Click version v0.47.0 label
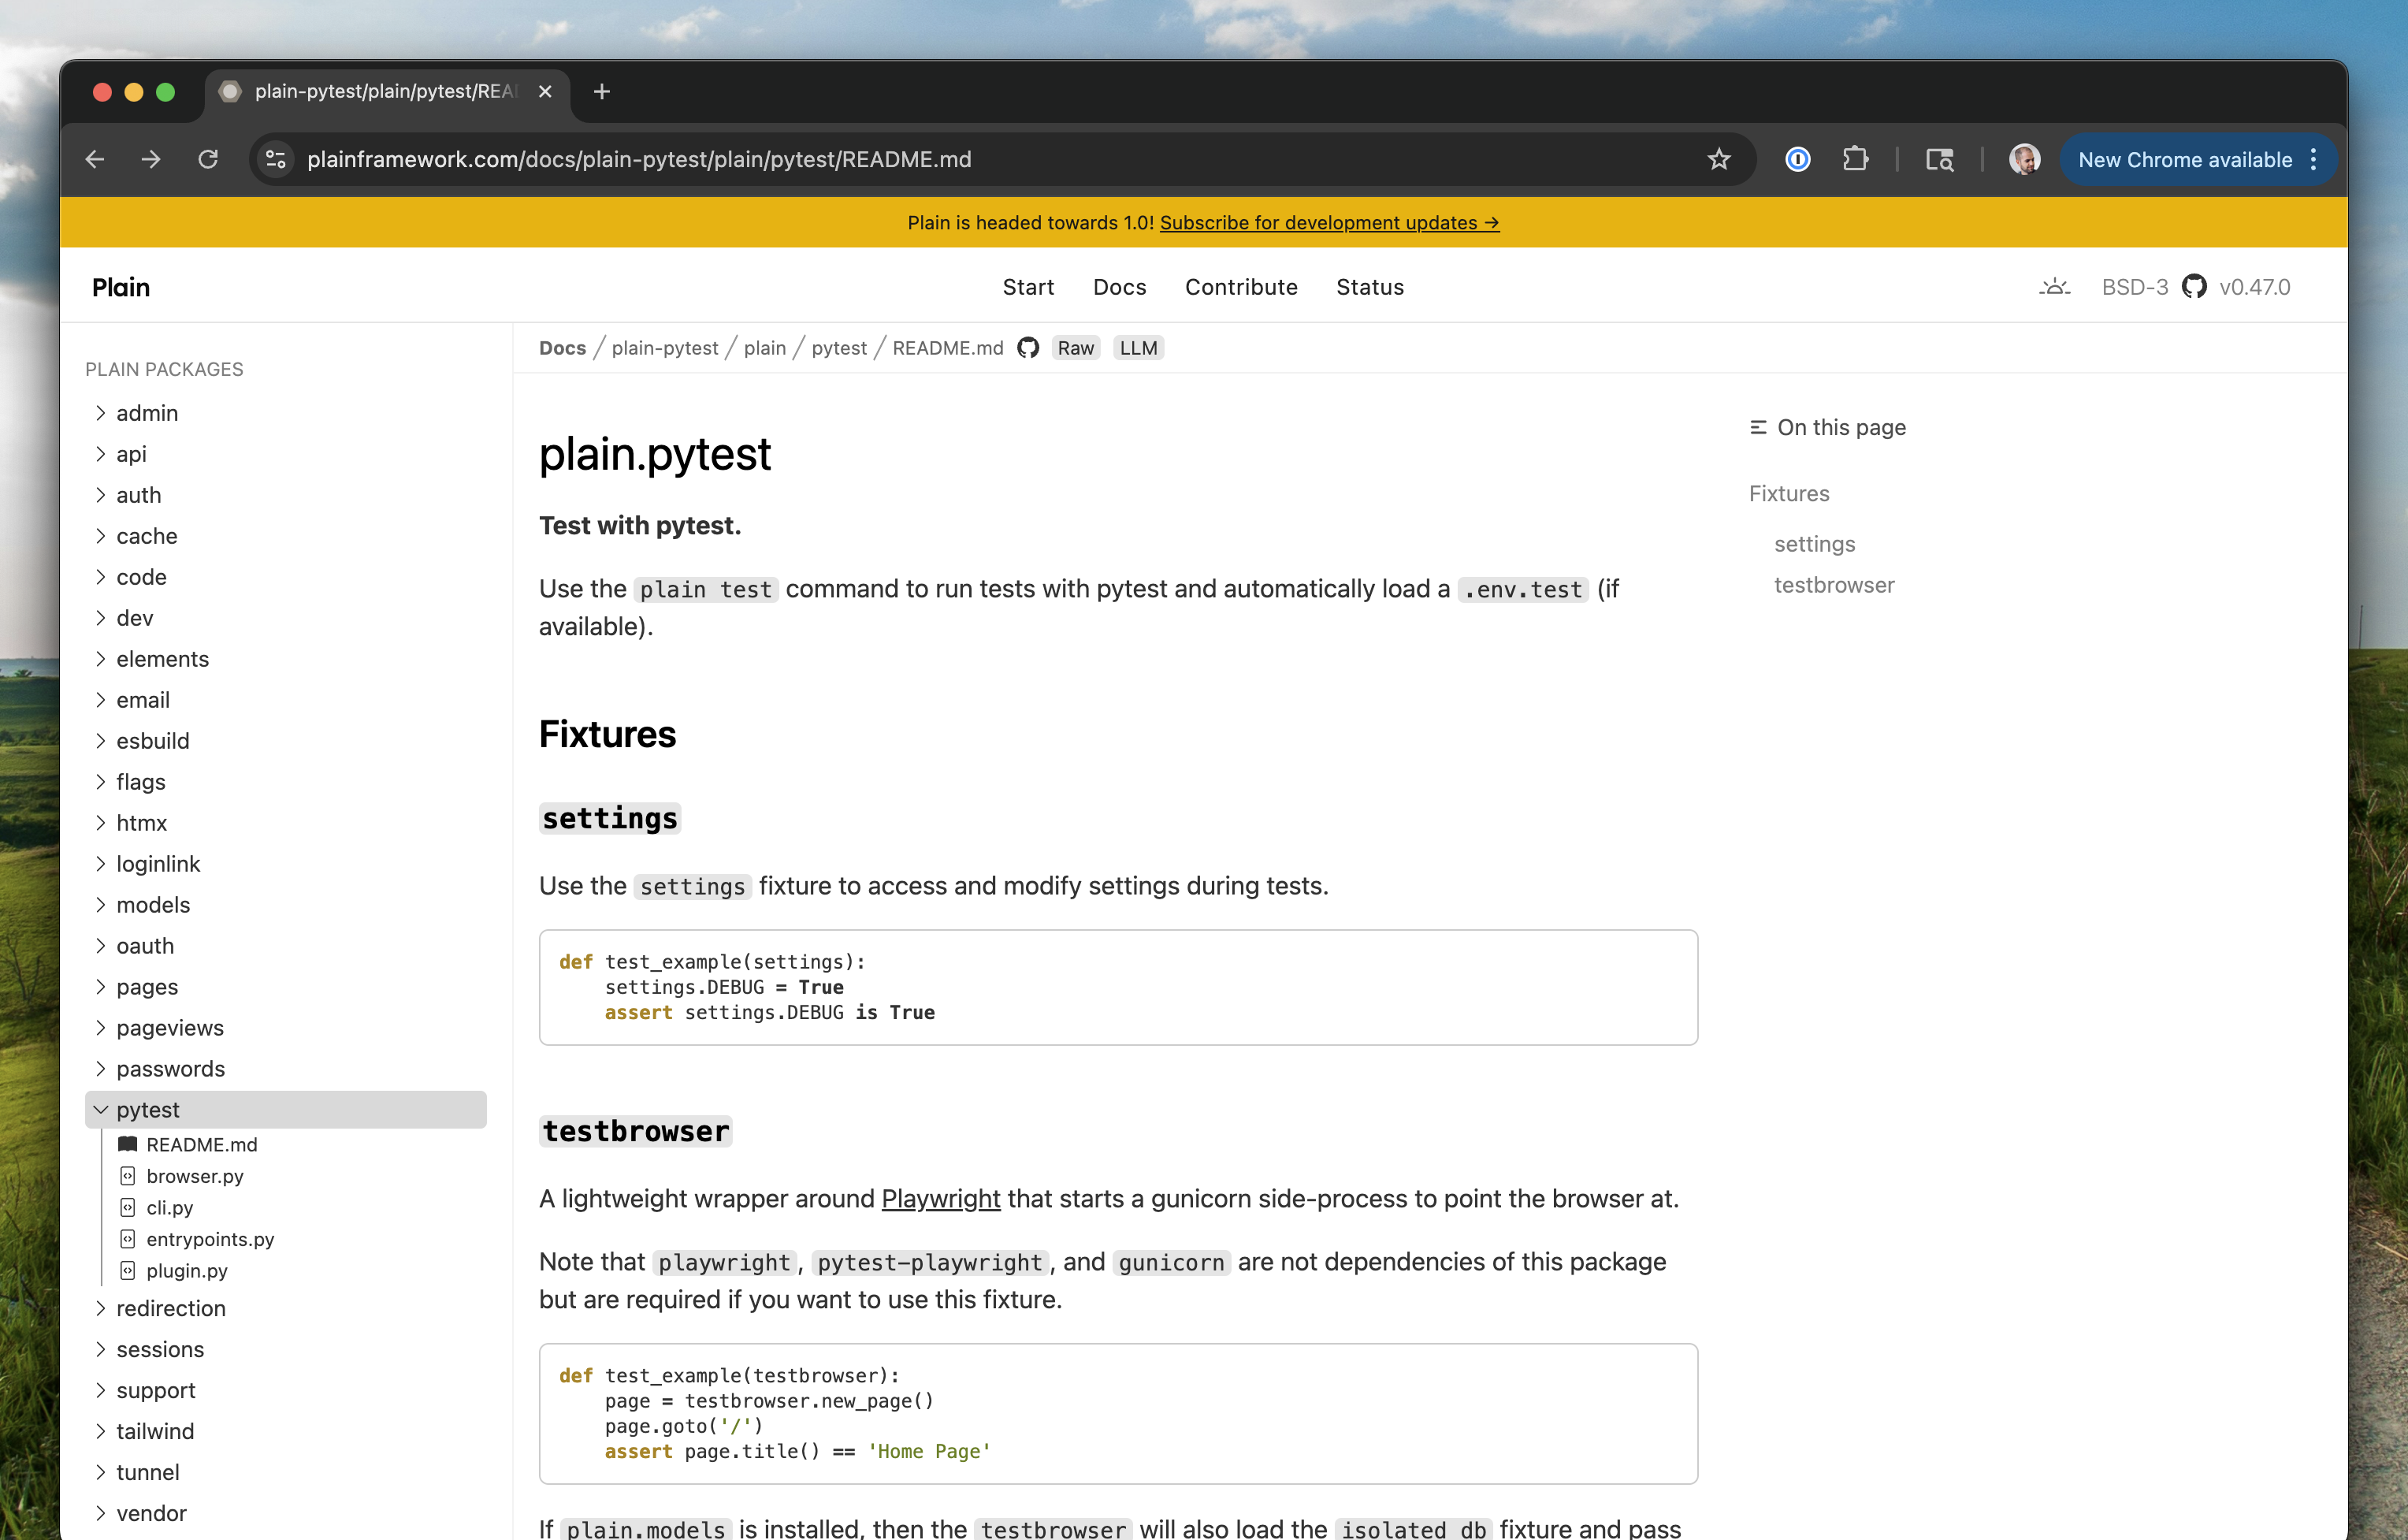Screen dimensions: 2408x1540 [x=2254, y=287]
